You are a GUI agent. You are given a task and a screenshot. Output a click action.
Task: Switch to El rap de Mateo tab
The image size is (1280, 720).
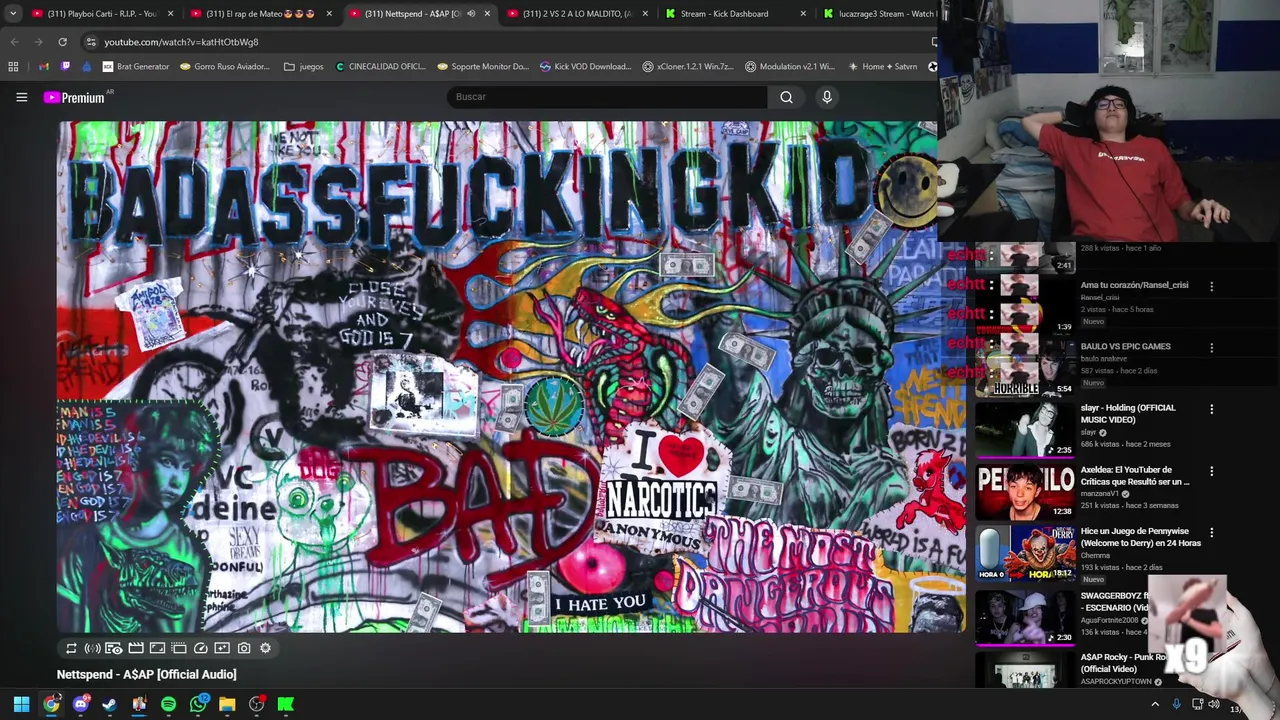(x=261, y=14)
